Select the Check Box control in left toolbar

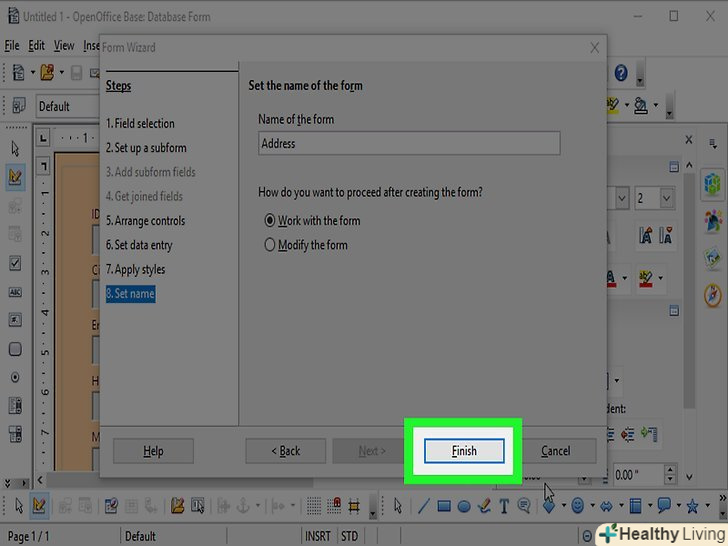(x=15, y=263)
